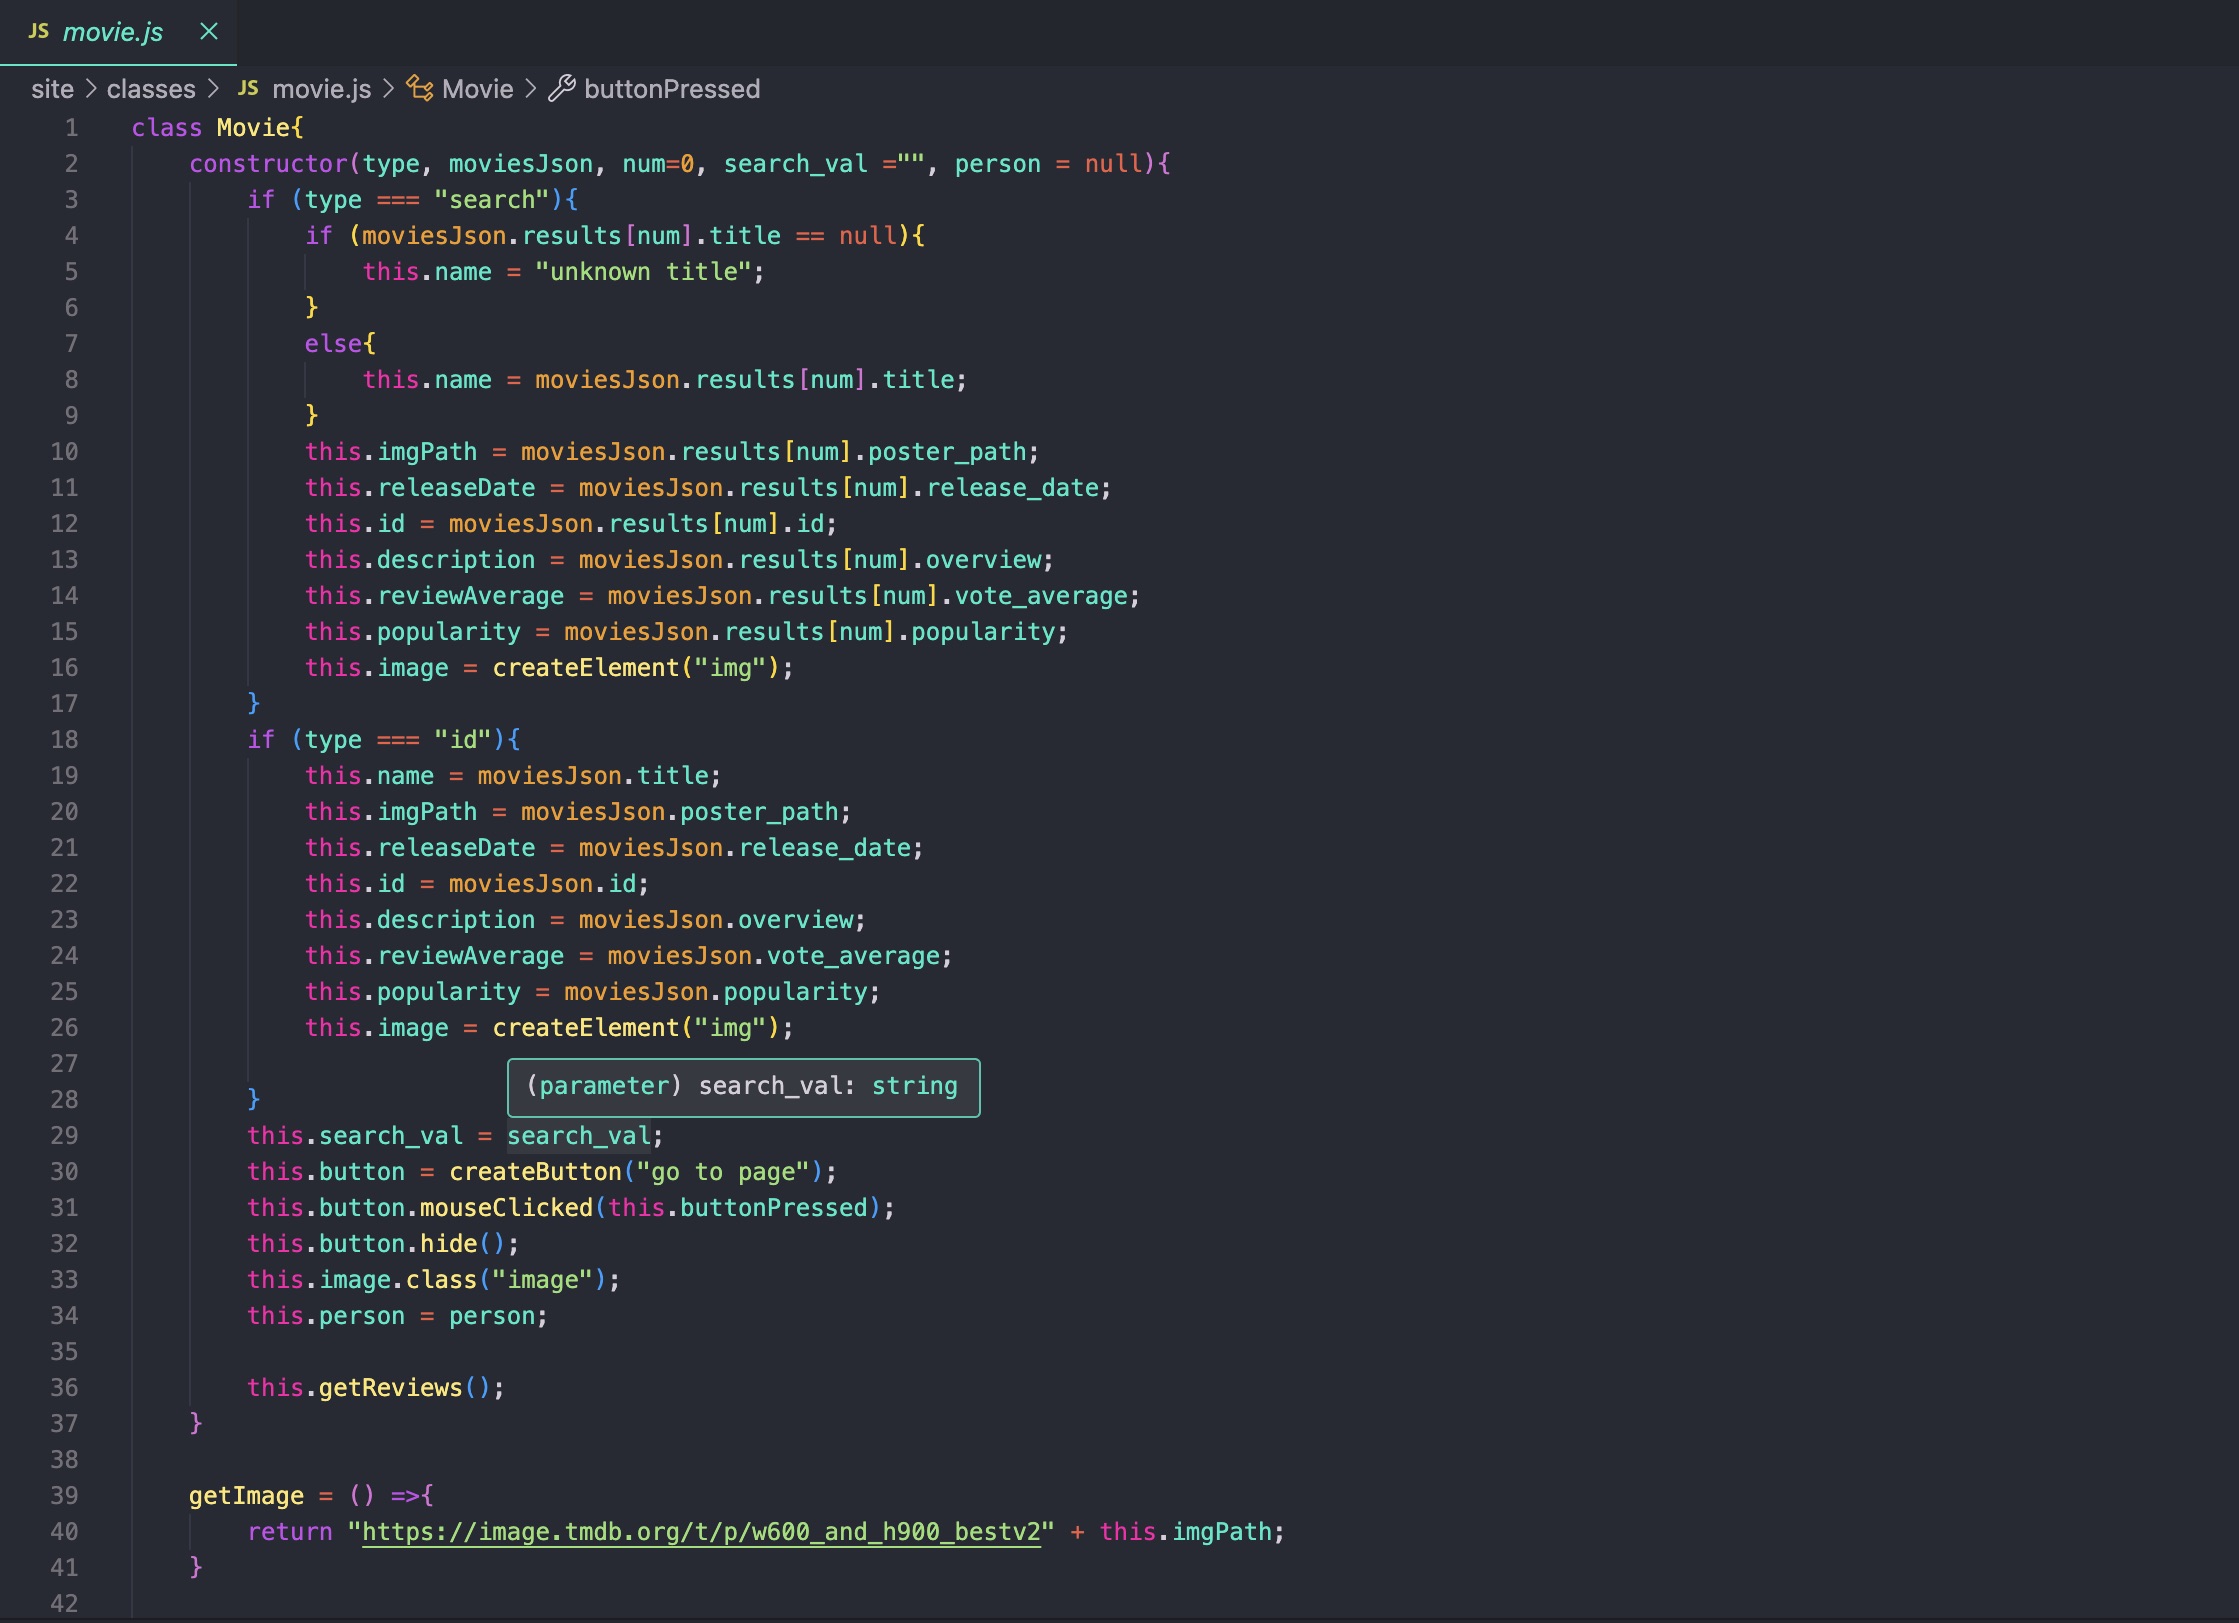Open the chevron between classes and movie.js
The image size is (2239, 1623).
pos(214,89)
